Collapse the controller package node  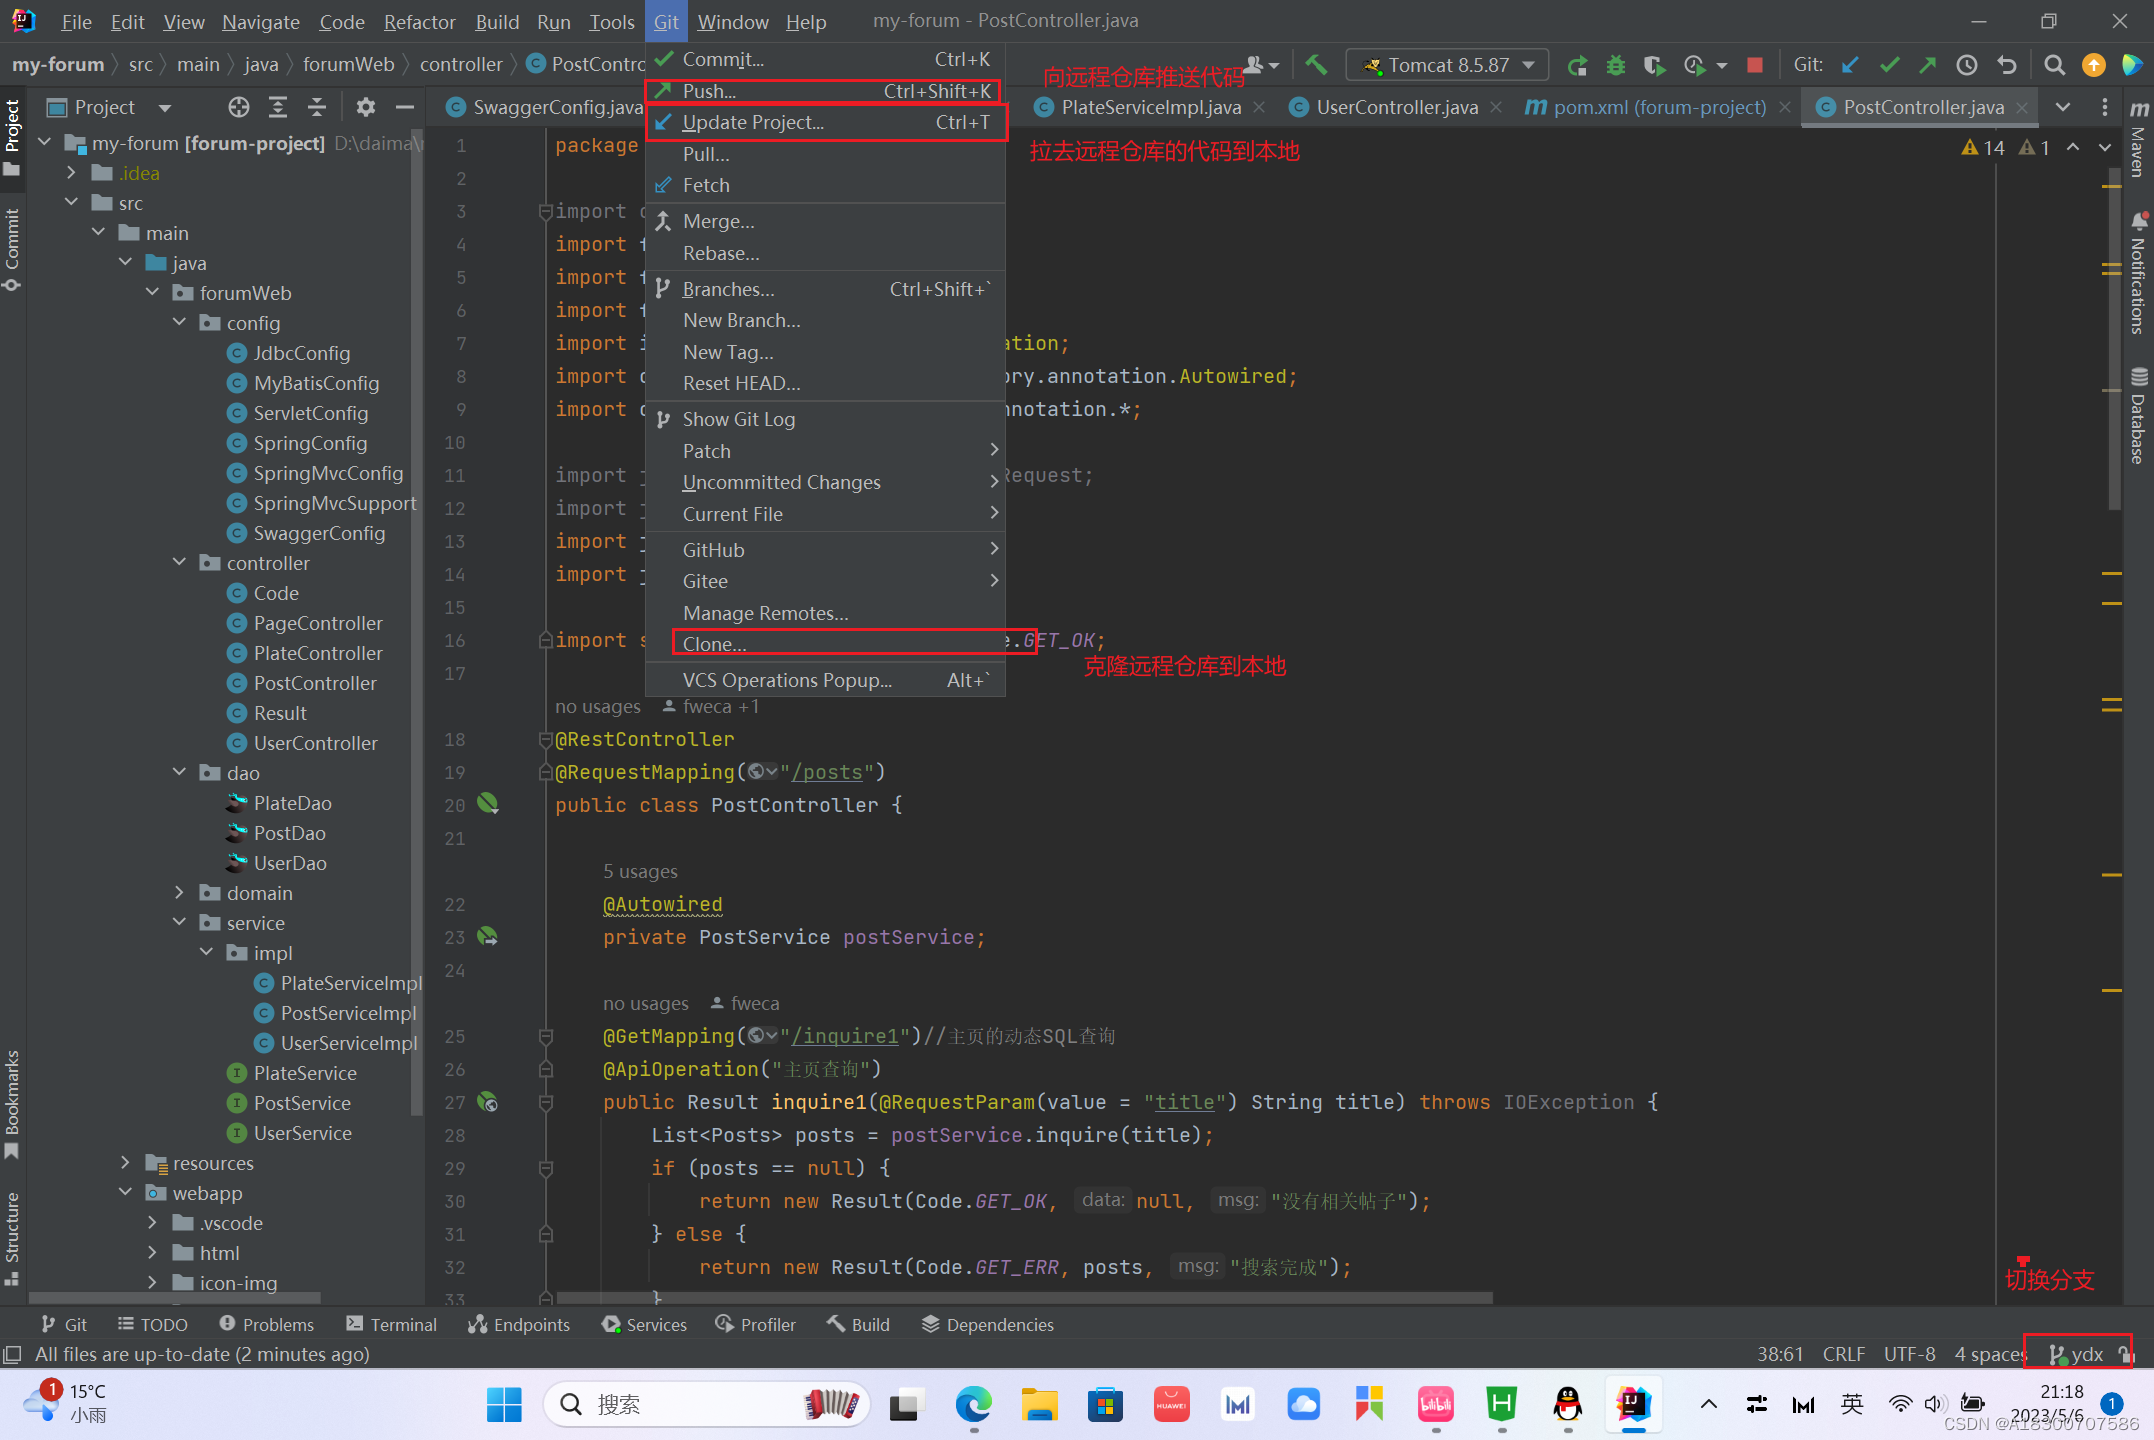[x=180, y=562]
